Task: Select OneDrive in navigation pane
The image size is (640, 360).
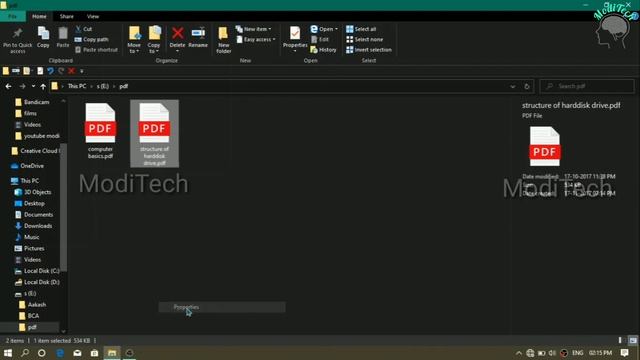Action: (x=27, y=166)
